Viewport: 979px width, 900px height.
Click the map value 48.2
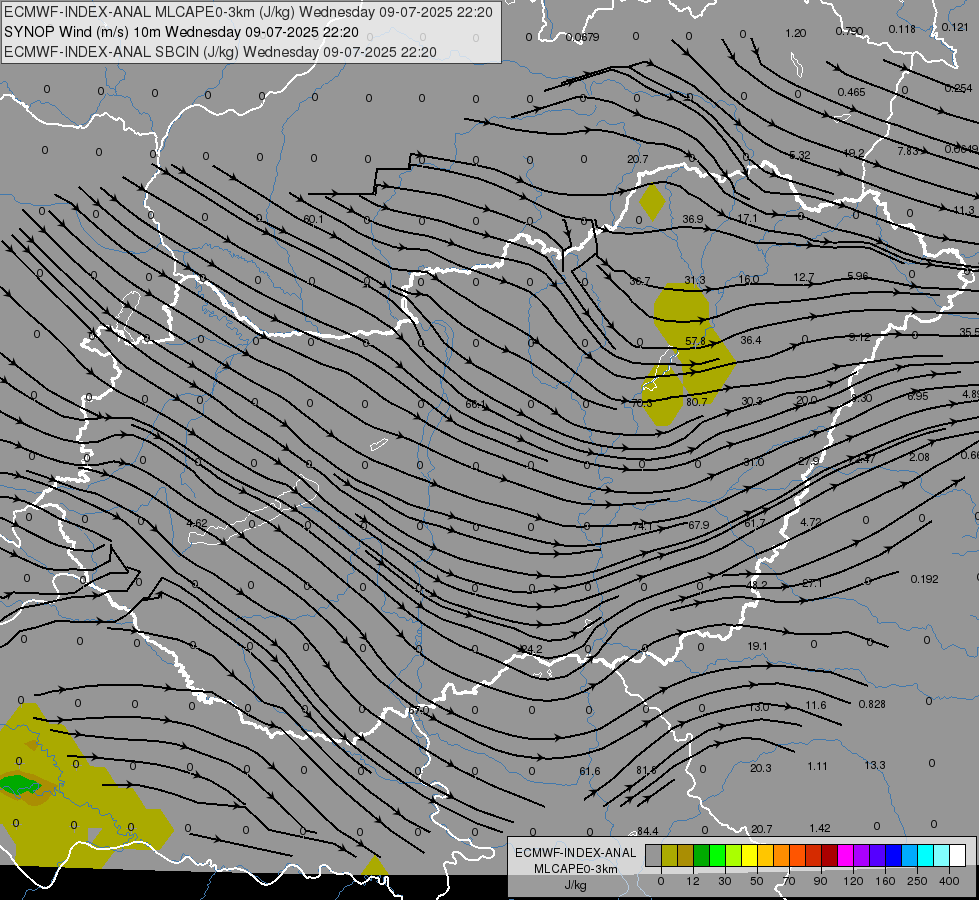(757, 585)
